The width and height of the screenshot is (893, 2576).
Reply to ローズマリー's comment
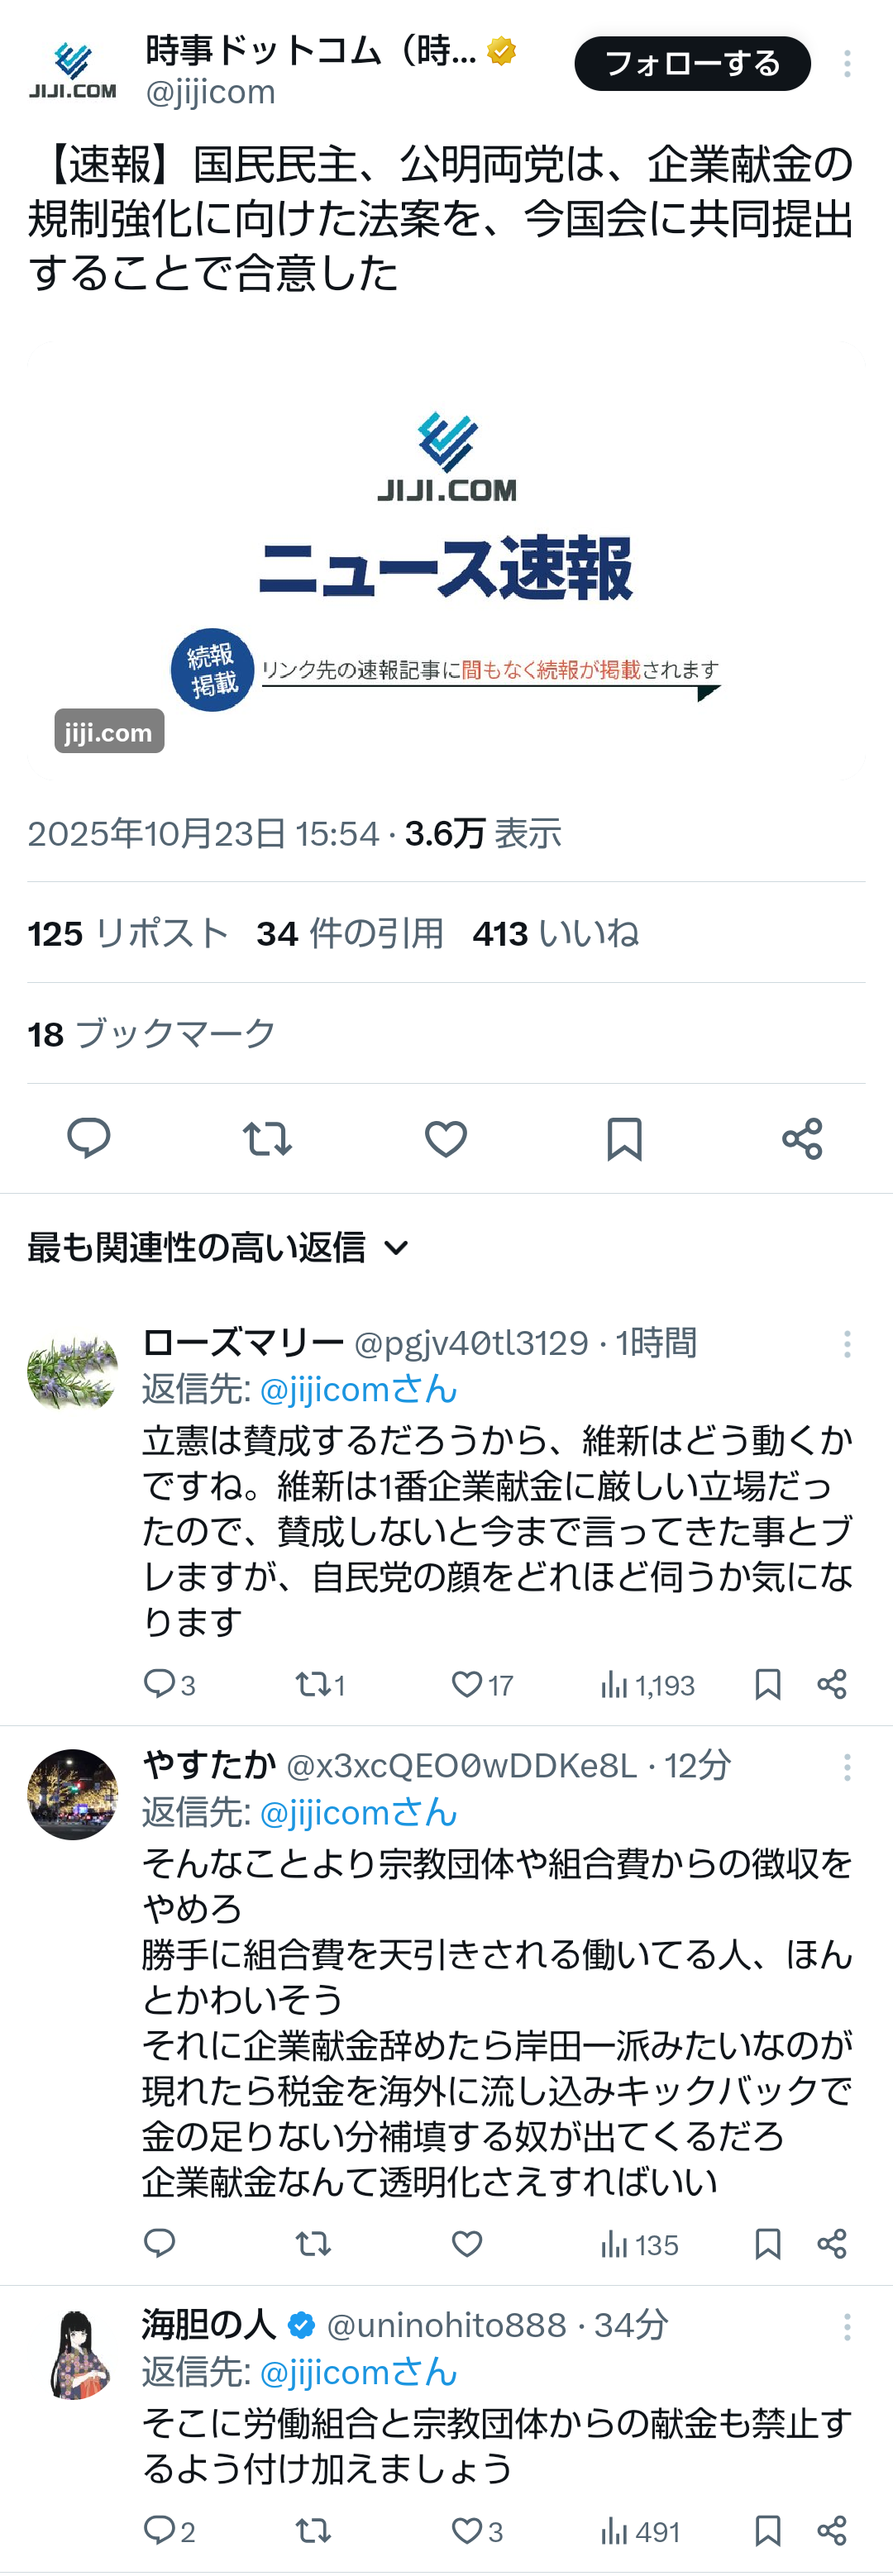tap(160, 1685)
